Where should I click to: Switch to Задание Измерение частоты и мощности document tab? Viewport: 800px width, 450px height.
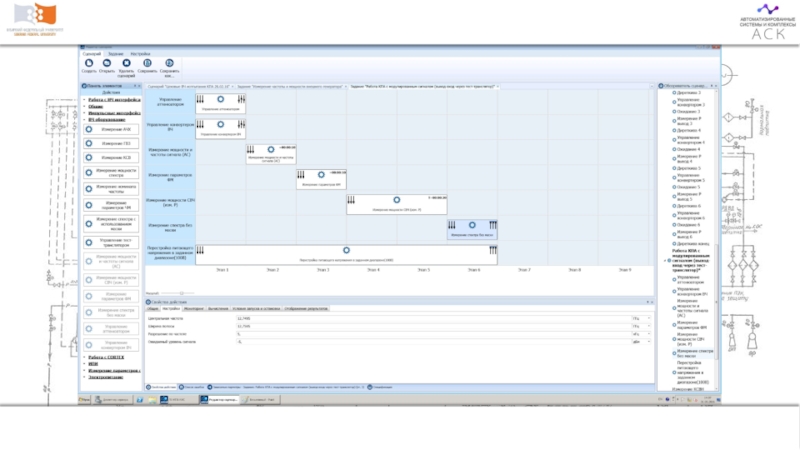pos(290,87)
